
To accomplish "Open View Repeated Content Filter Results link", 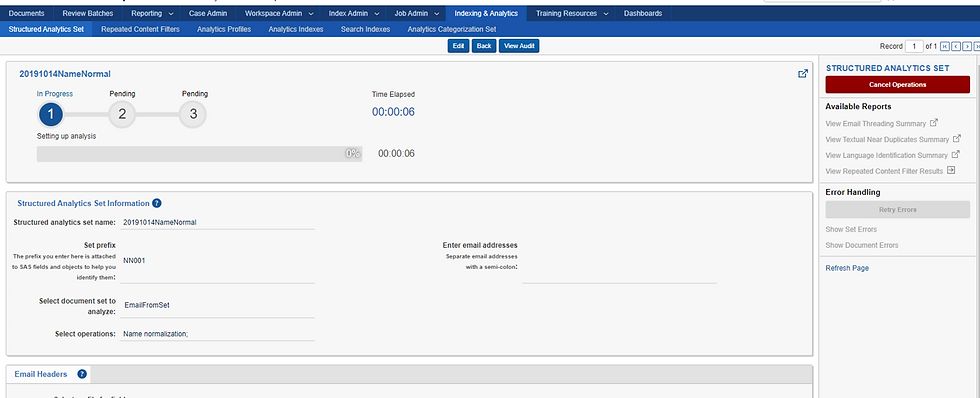I will click(x=884, y=171).
